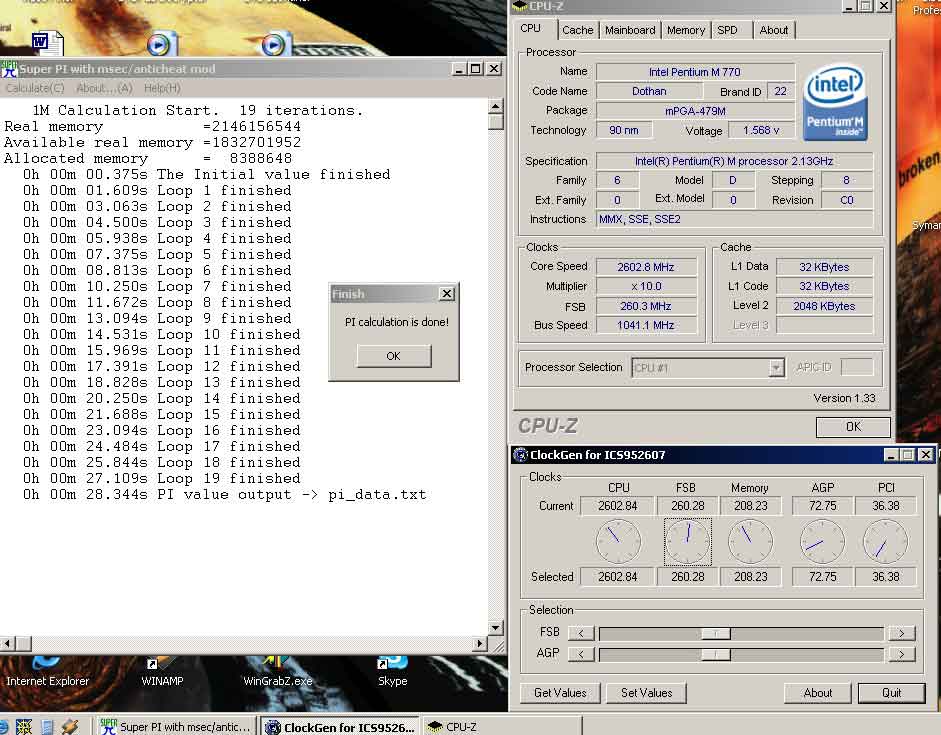Switch to the SPD tab
Image resolution: width=941 pixels, height=735 pixels.
click(727, 30)
